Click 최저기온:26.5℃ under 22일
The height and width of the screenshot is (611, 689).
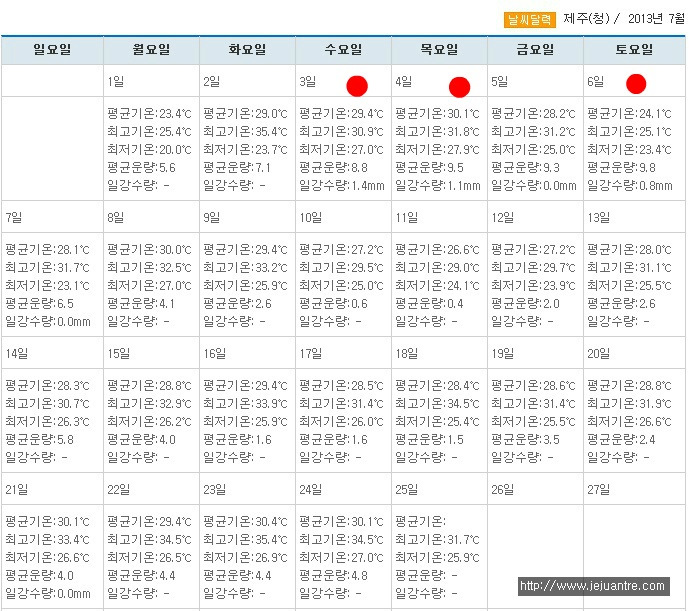point(149,557)
